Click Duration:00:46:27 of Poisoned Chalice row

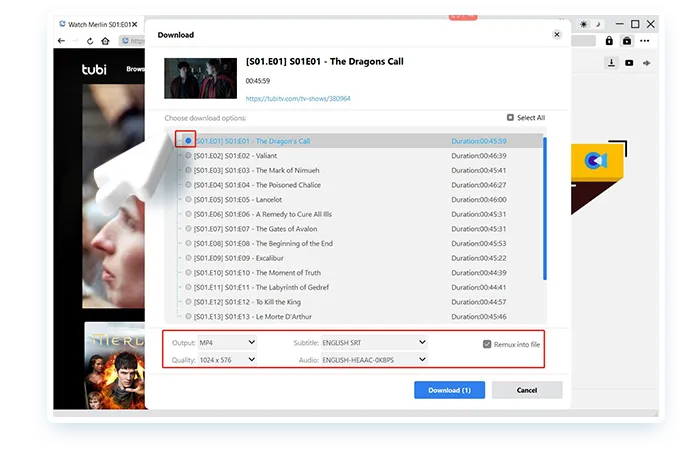point(479,185)
